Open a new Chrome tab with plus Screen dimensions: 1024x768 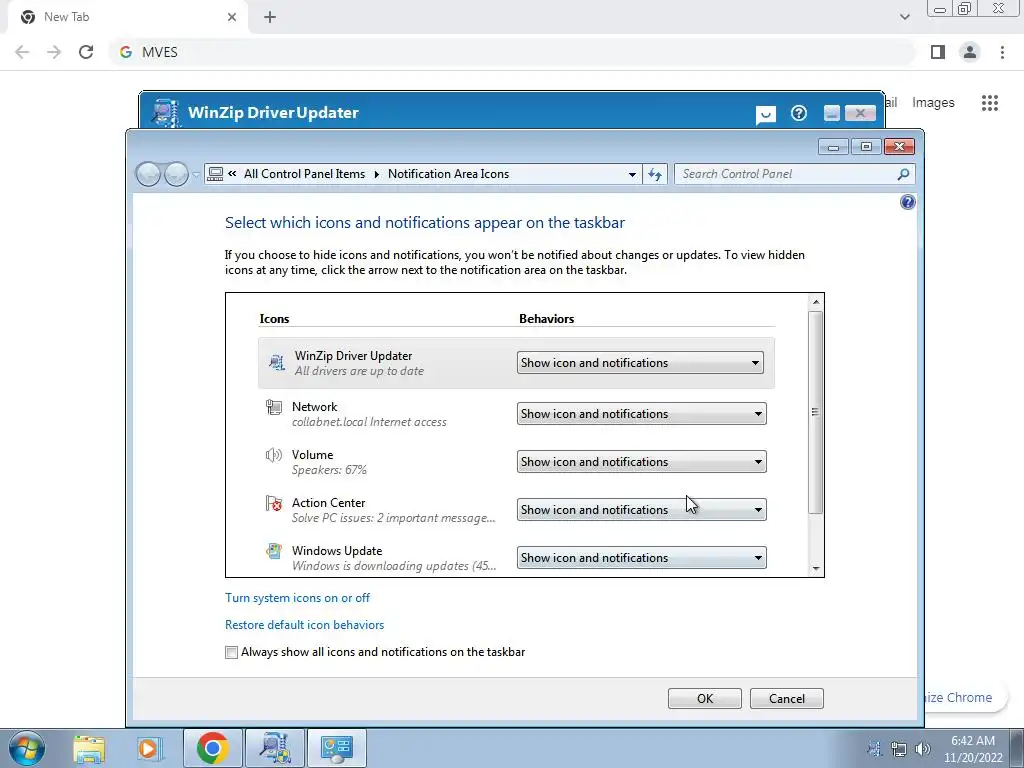tap(270, 17)
